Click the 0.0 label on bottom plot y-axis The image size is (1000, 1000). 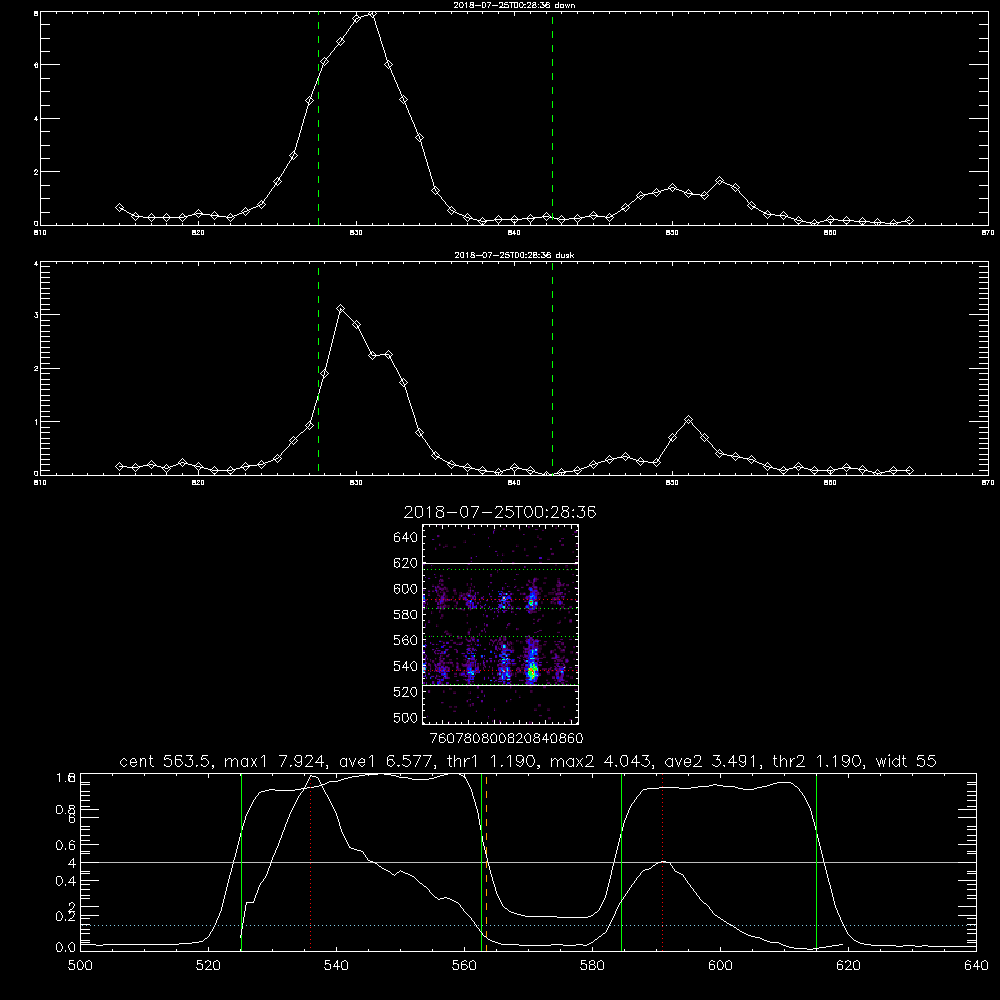tap(66, 948)
